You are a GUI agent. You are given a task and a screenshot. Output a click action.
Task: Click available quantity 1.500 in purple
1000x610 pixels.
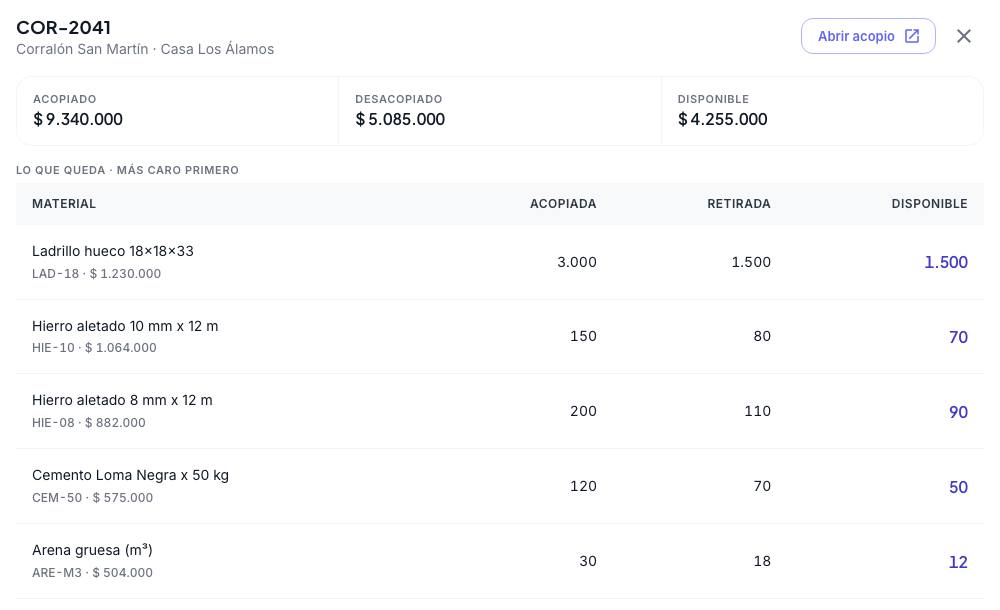coord(946,262)
